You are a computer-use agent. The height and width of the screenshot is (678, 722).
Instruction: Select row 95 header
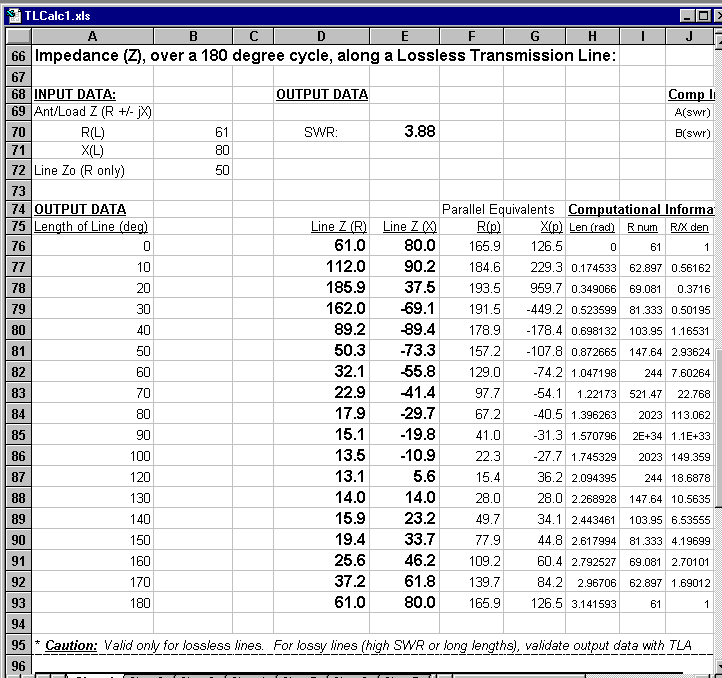click(18, 645)
